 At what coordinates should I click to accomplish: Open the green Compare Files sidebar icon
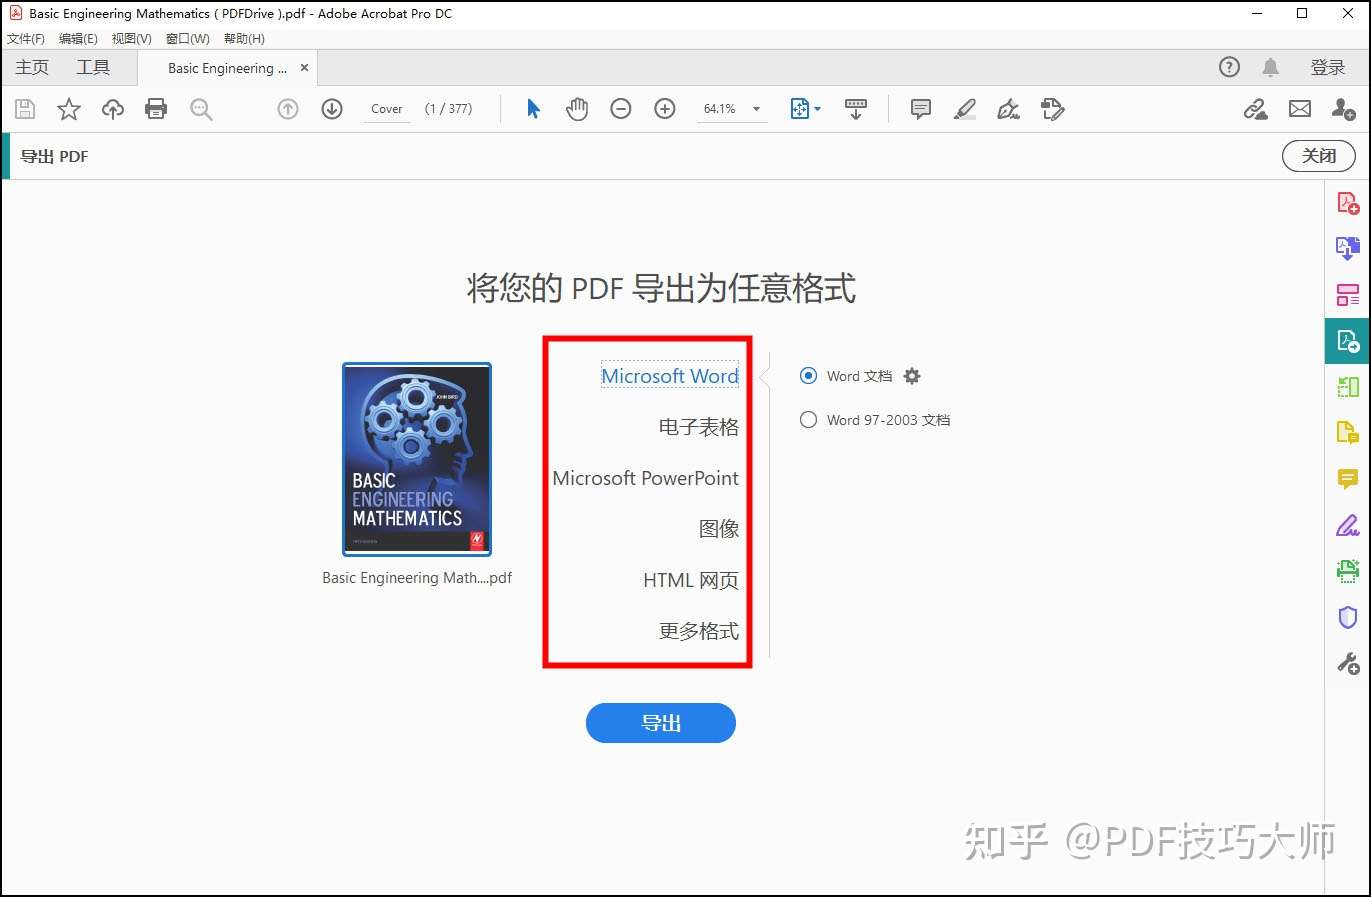coord(1348,387)
